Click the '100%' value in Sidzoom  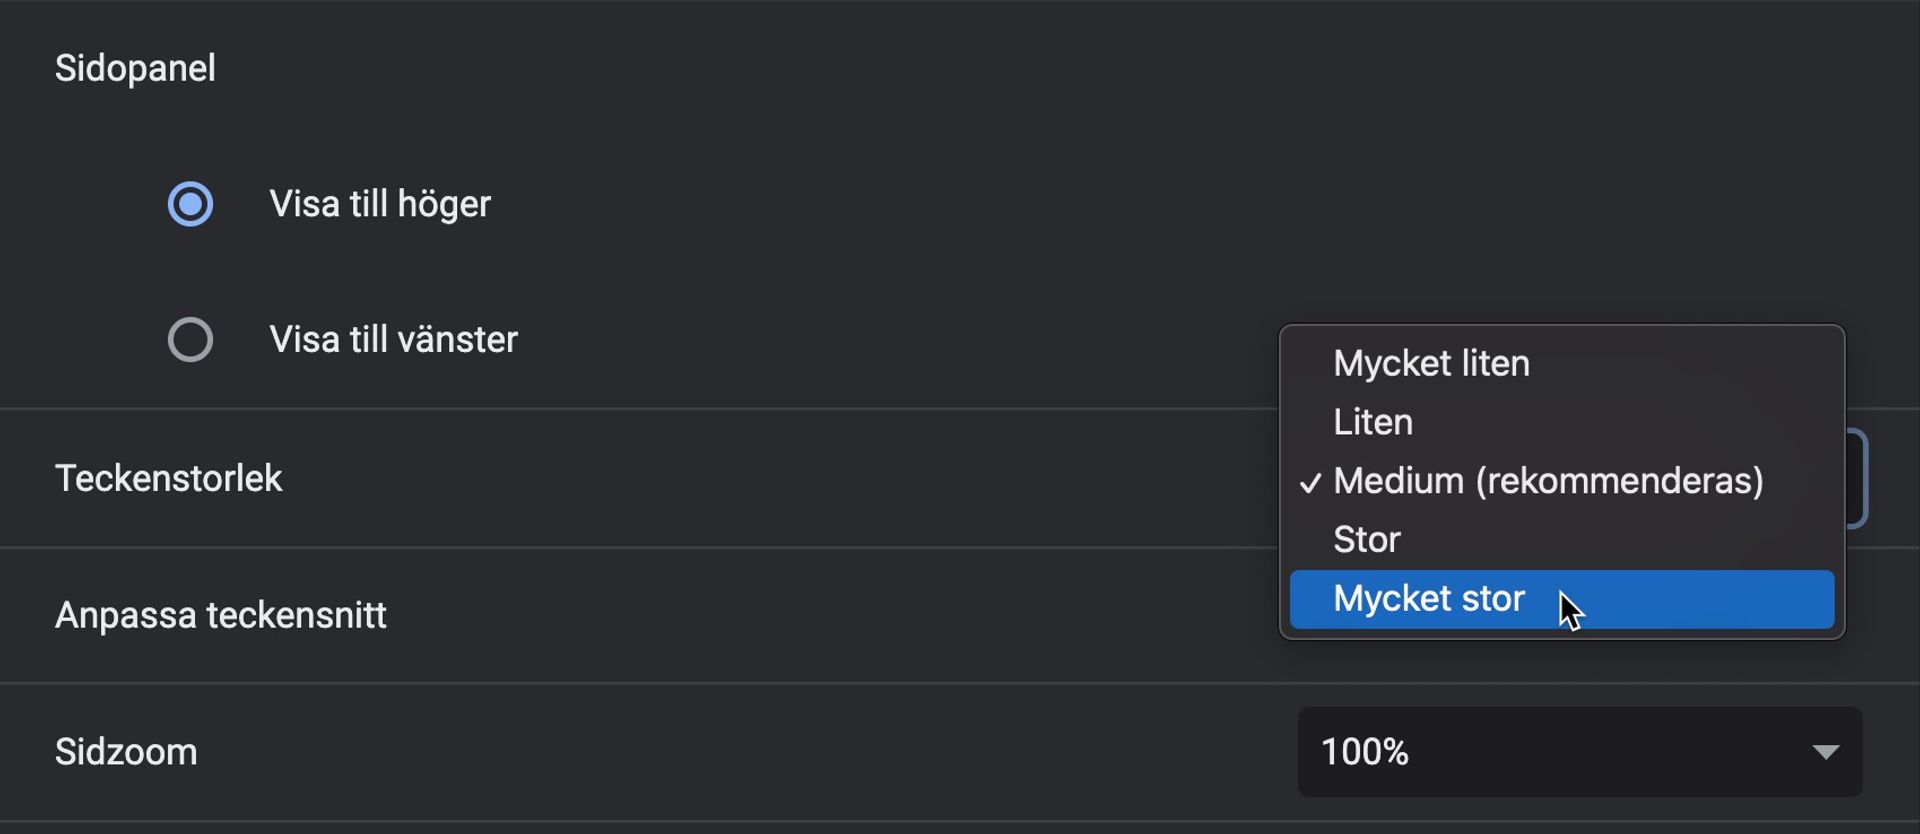pos(1365,752)
